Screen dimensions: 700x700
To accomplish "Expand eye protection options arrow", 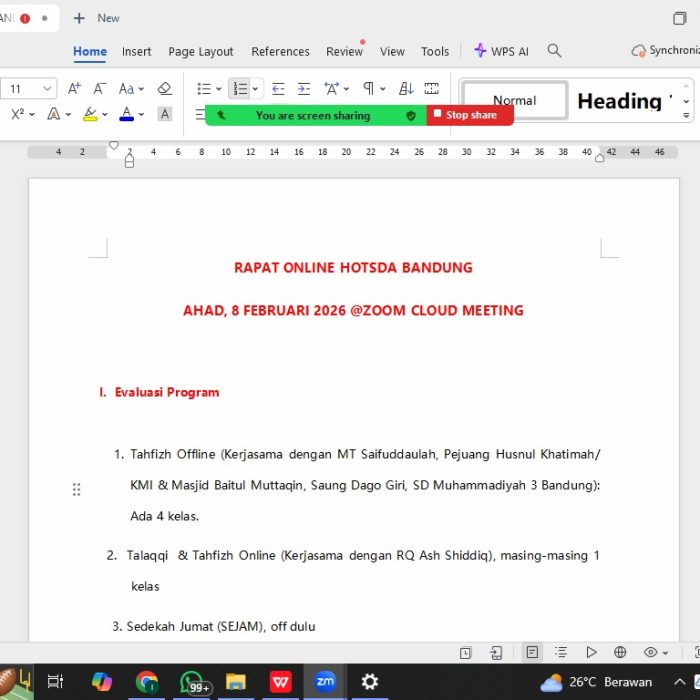I will tap(665, 653).
